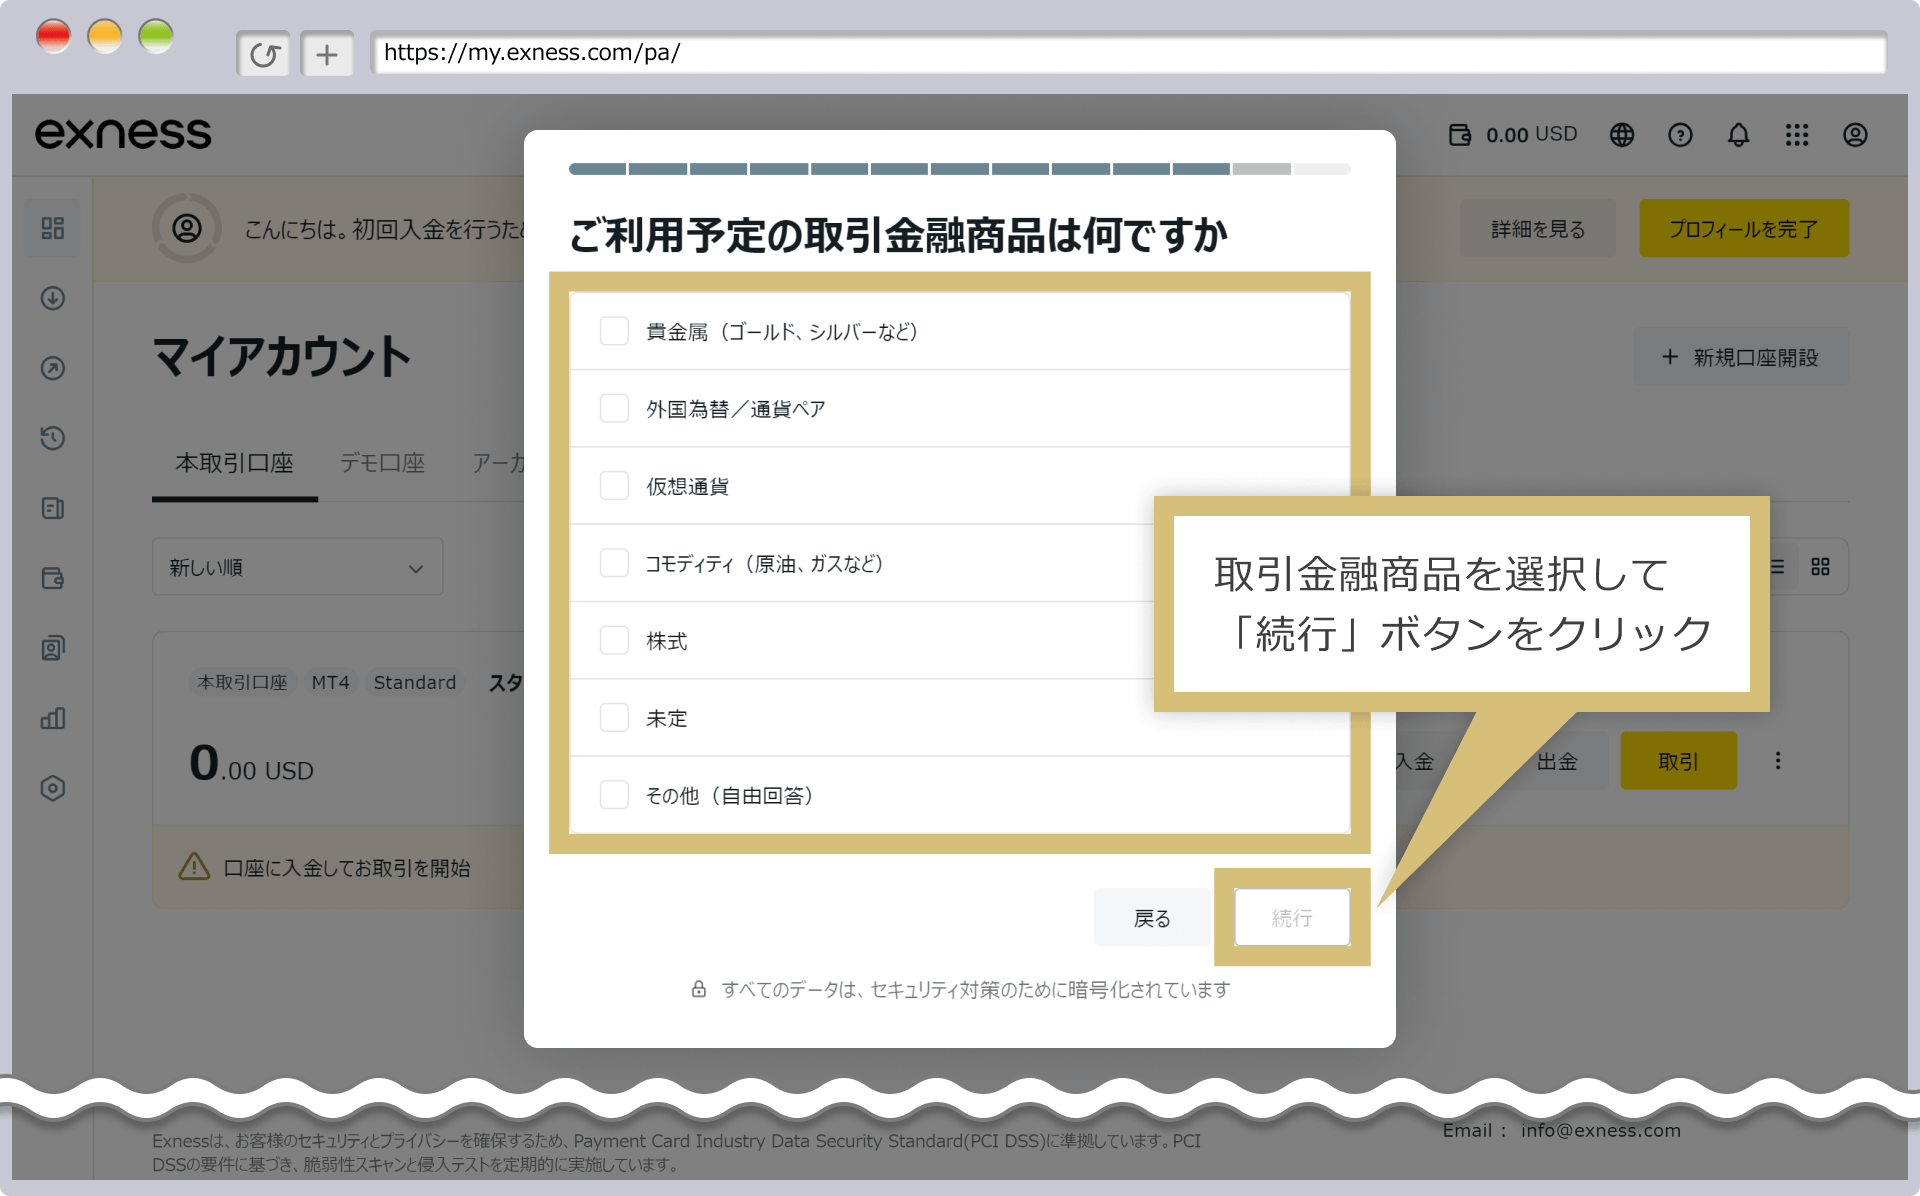This screenshot has width=1920, height=1196.
Task: Open the wallet sidebar icon
Action: 53,578
